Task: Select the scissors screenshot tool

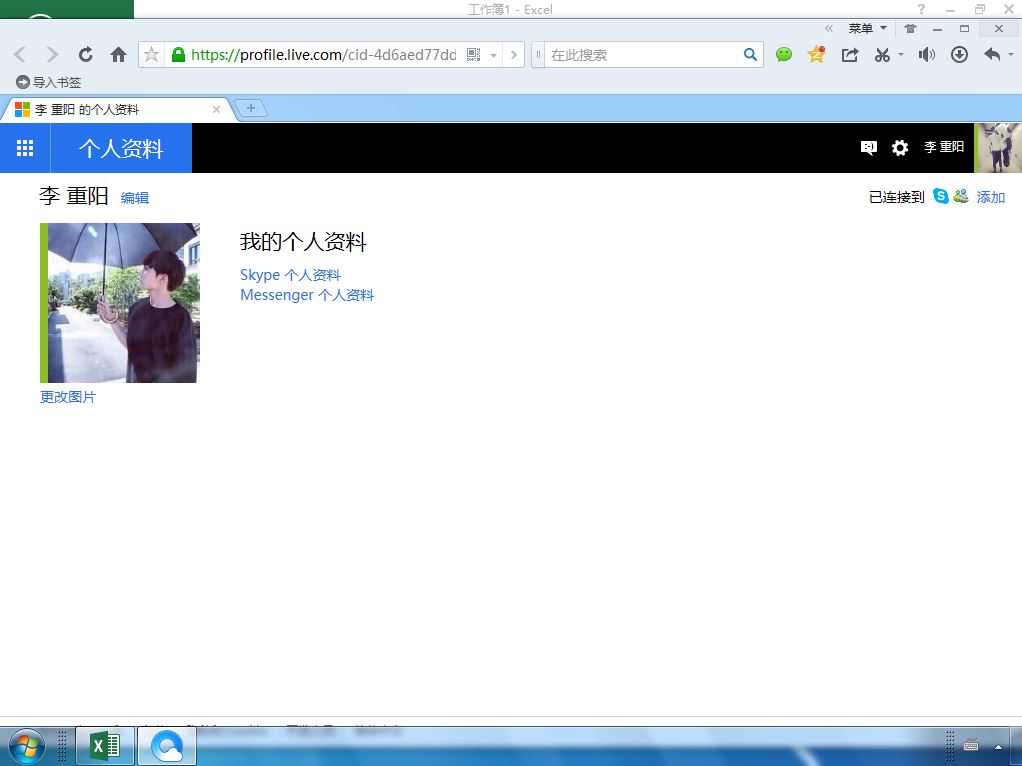Action: coord(883,55)
